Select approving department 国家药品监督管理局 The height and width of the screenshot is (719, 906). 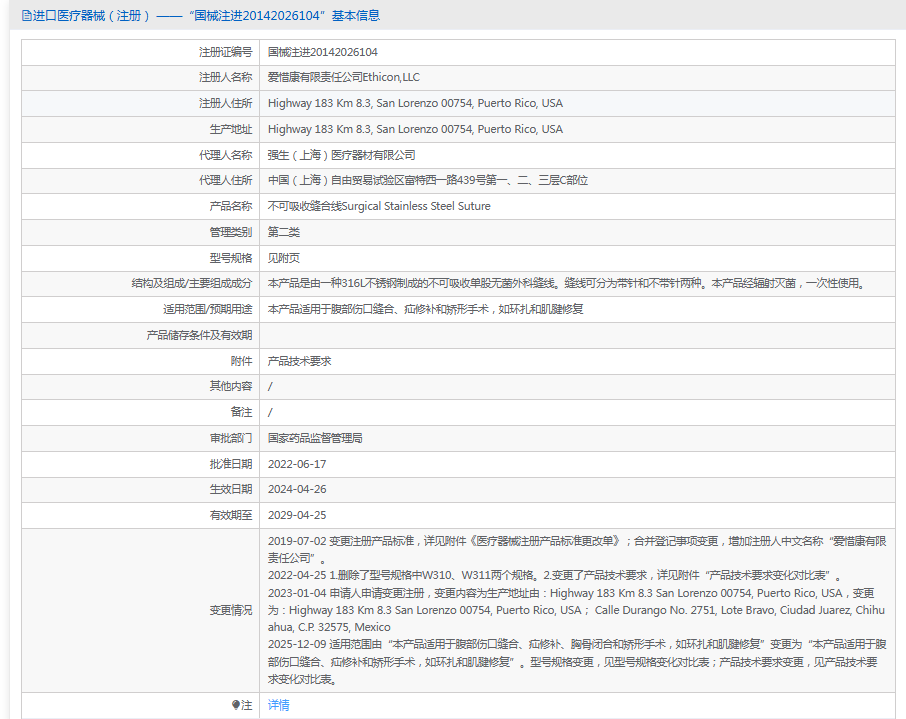(315, 438)
